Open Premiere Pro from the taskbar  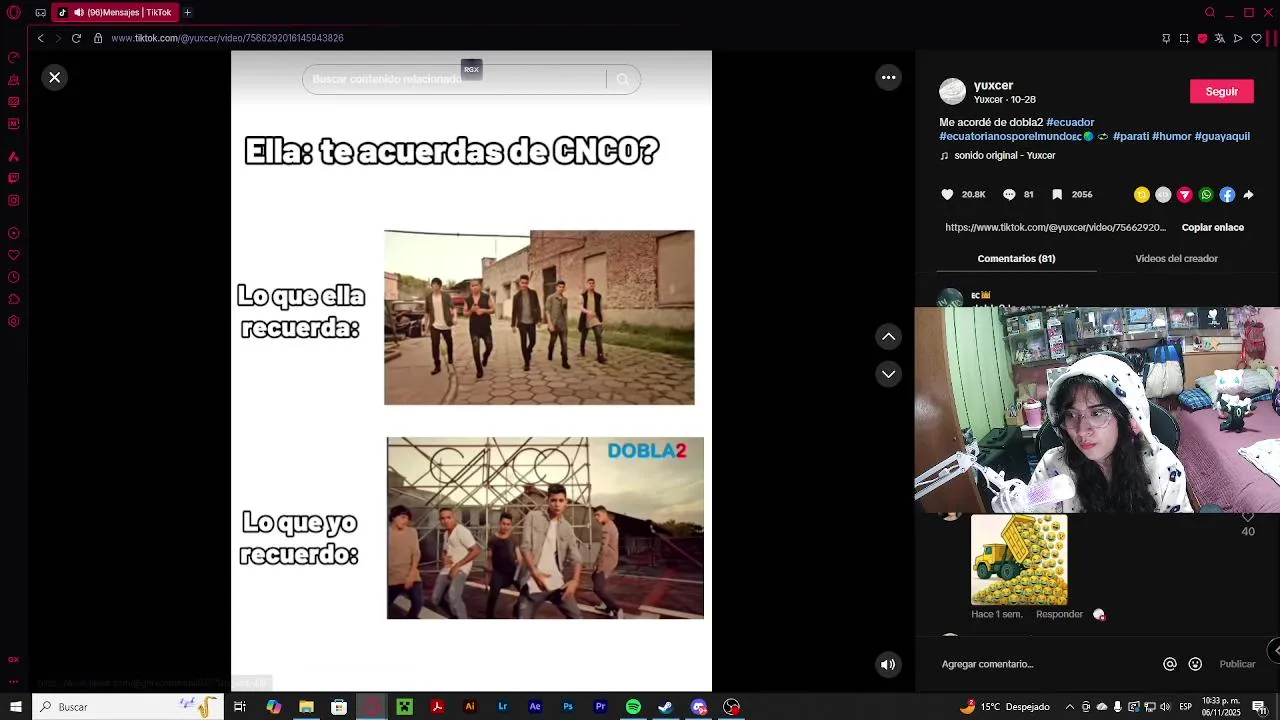tap(600, 707)
